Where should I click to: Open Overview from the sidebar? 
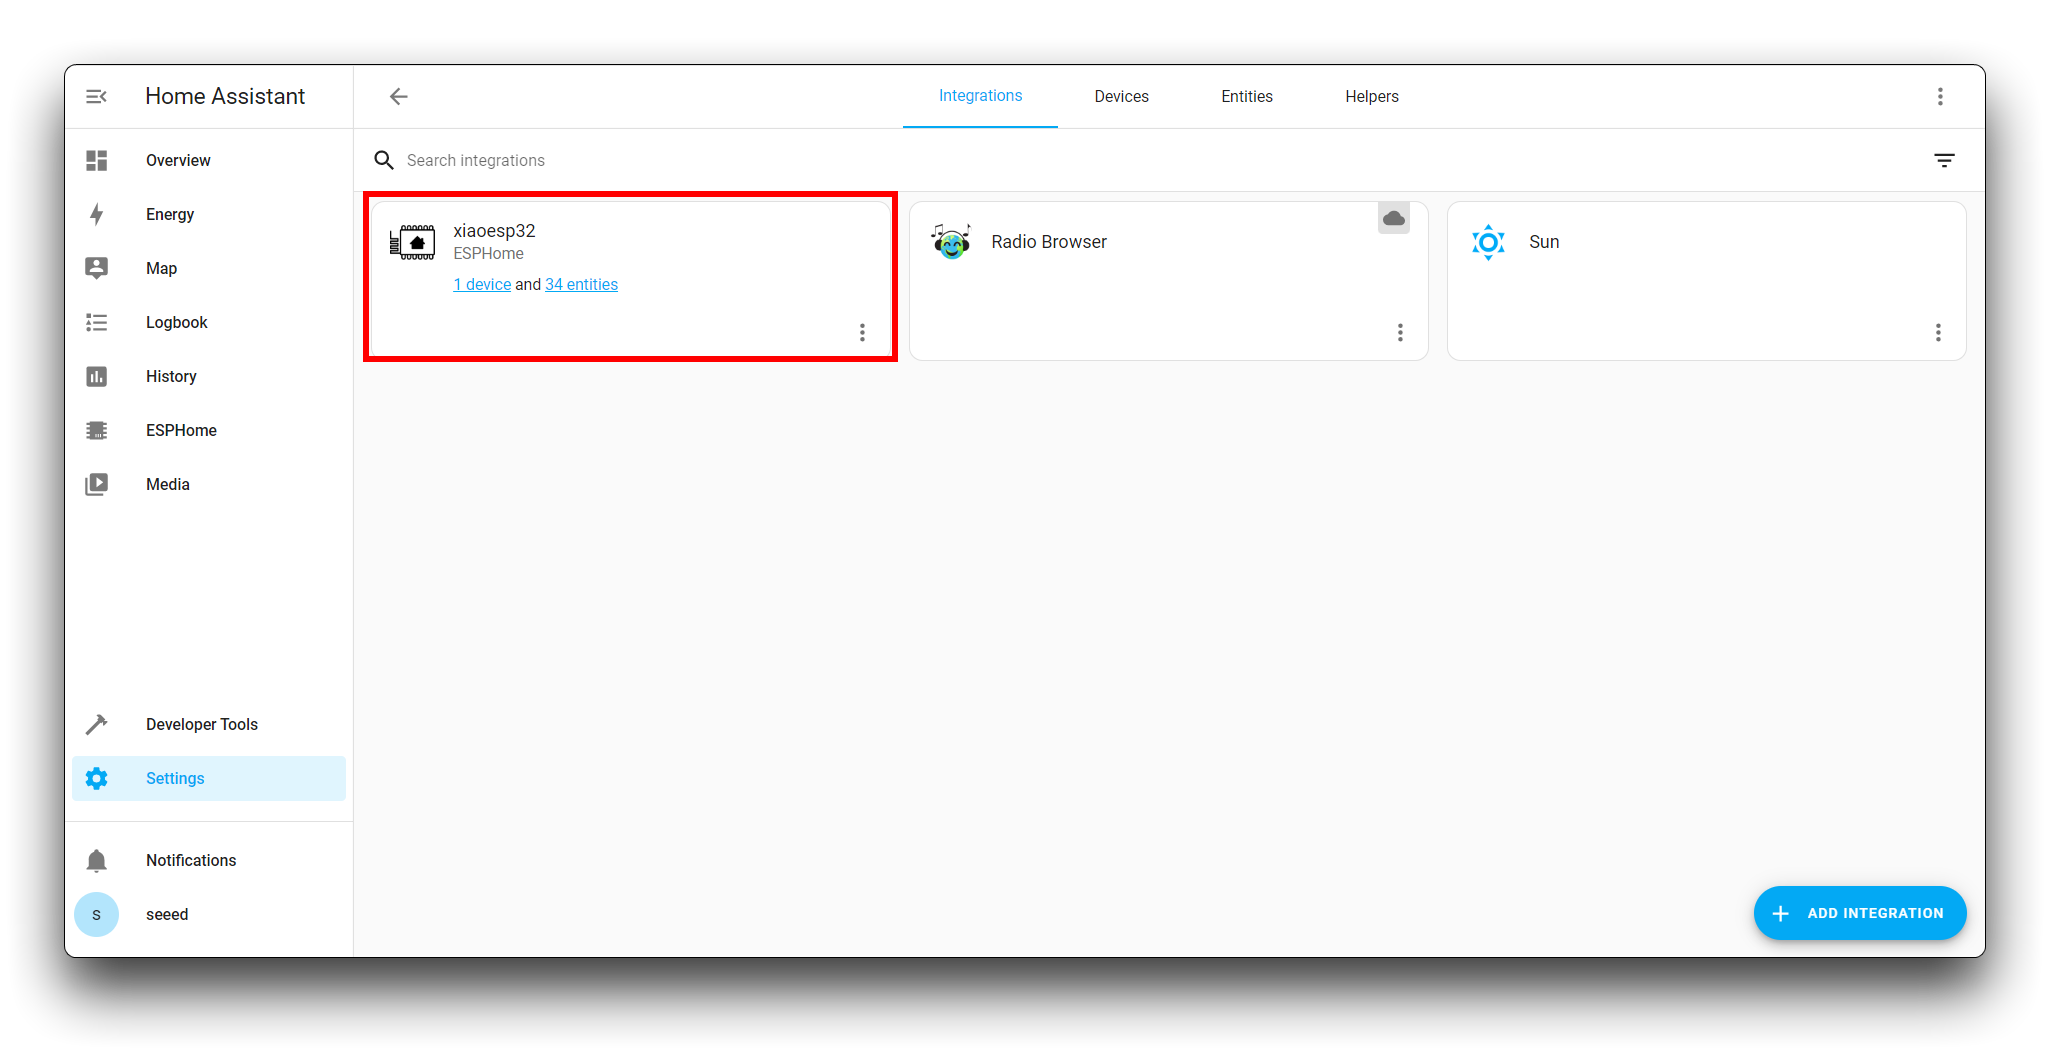tap(209, 160)
